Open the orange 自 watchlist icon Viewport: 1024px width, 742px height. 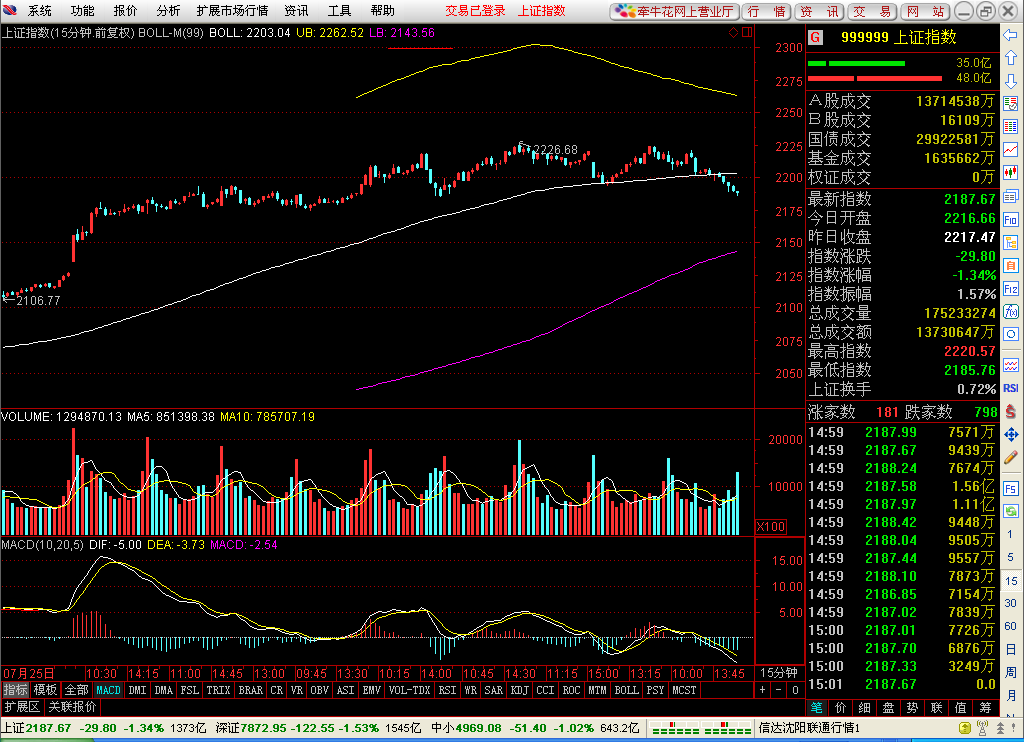[1011, 265]
